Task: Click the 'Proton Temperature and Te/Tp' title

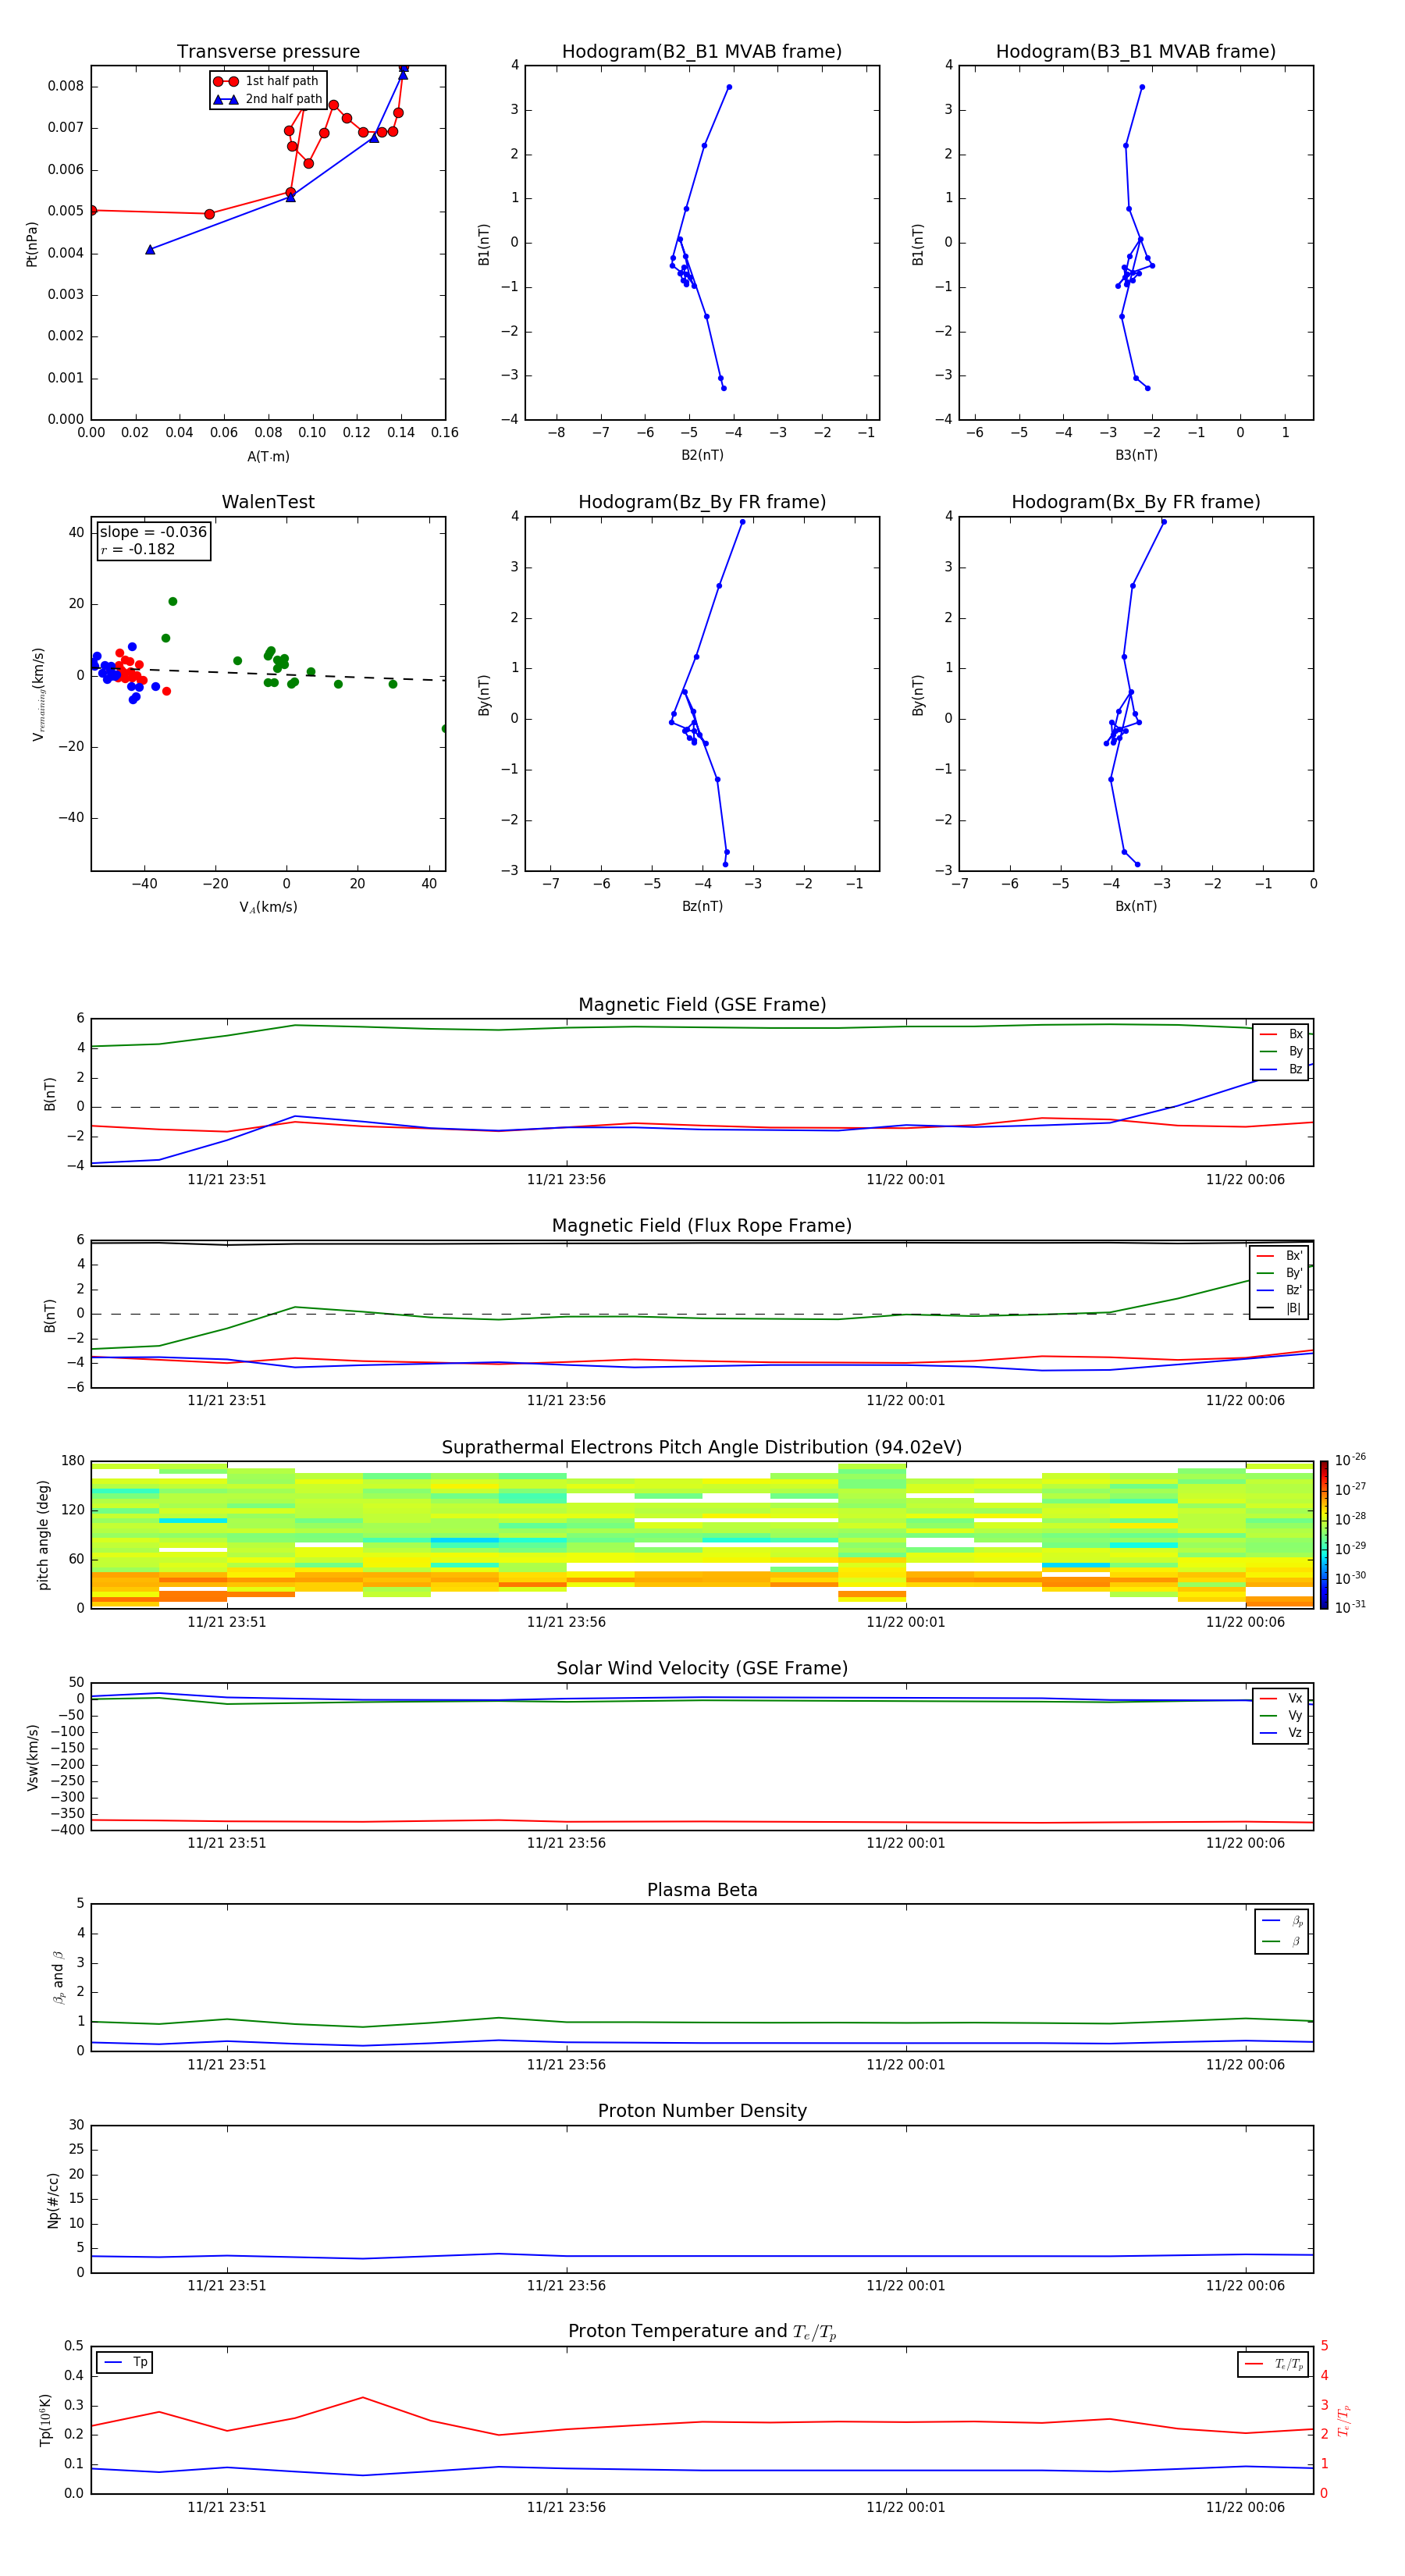Action: pyautogui.click(x=702, y=2332)
